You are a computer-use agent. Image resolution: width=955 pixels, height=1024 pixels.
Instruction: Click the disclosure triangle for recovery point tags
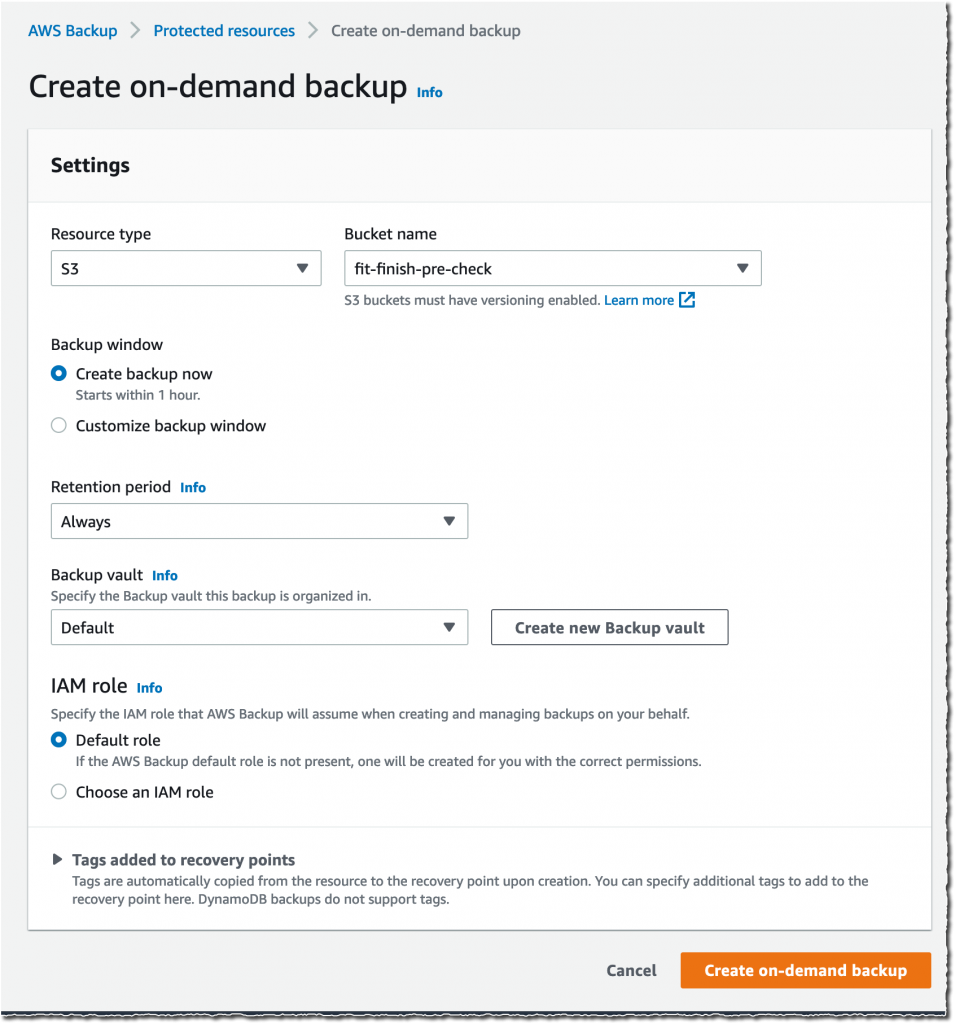pyautogui.click(x=57, y=859)
